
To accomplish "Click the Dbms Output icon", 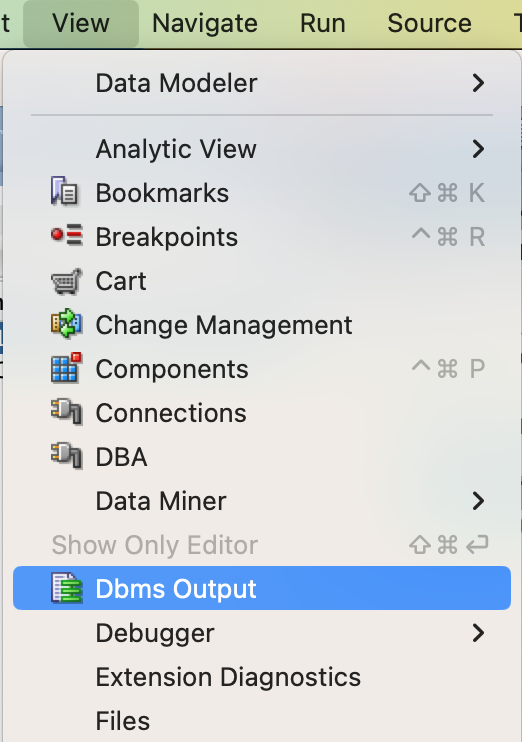I will click(66, 588).
